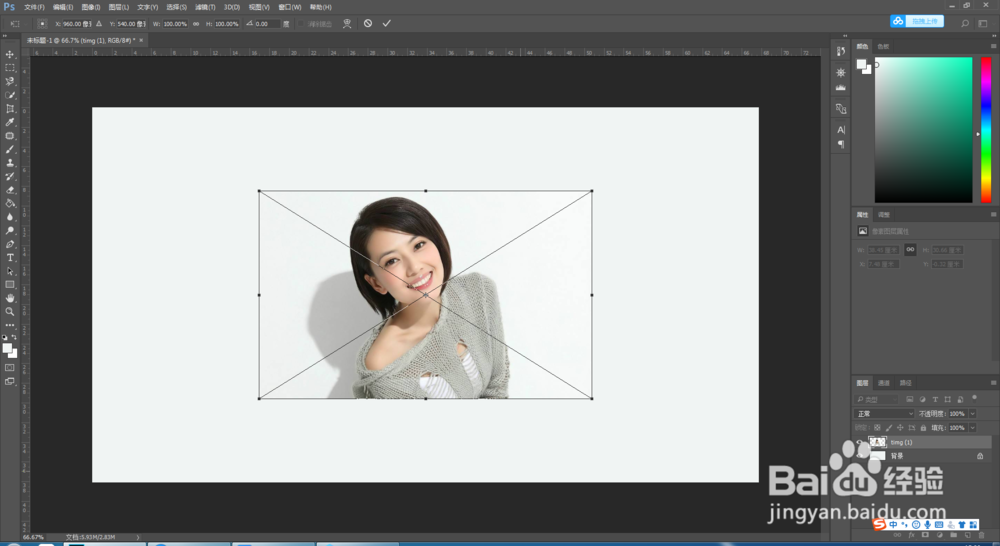Swap foreground and background colors
This screenshot has width=1000, height=546.
tap(14, 337)
